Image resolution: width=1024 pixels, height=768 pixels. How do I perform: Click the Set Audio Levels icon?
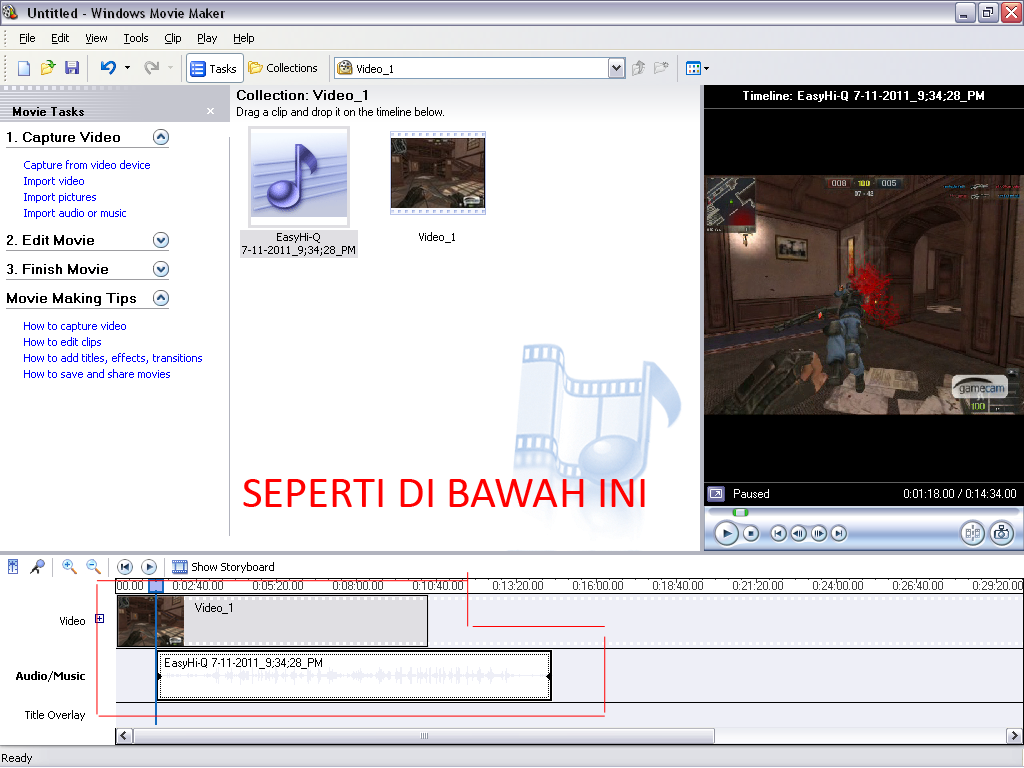[13, 566]
